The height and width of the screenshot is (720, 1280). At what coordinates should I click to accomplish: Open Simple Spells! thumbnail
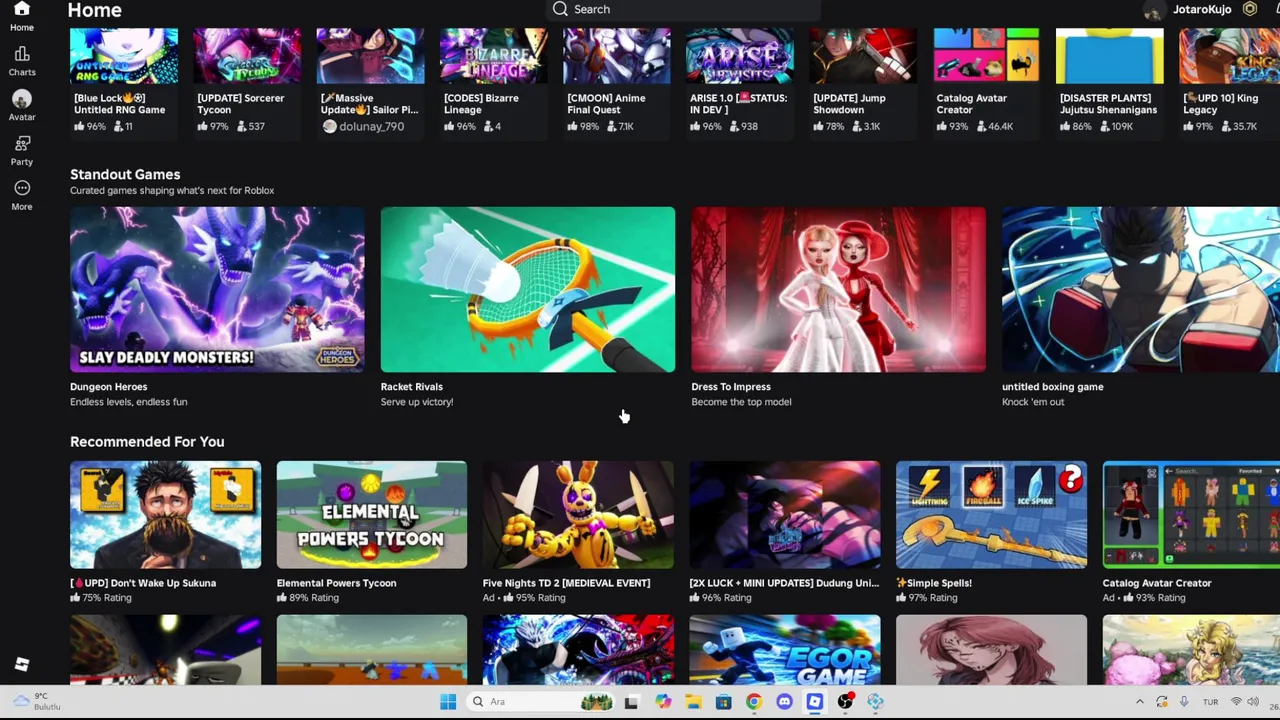991,514
